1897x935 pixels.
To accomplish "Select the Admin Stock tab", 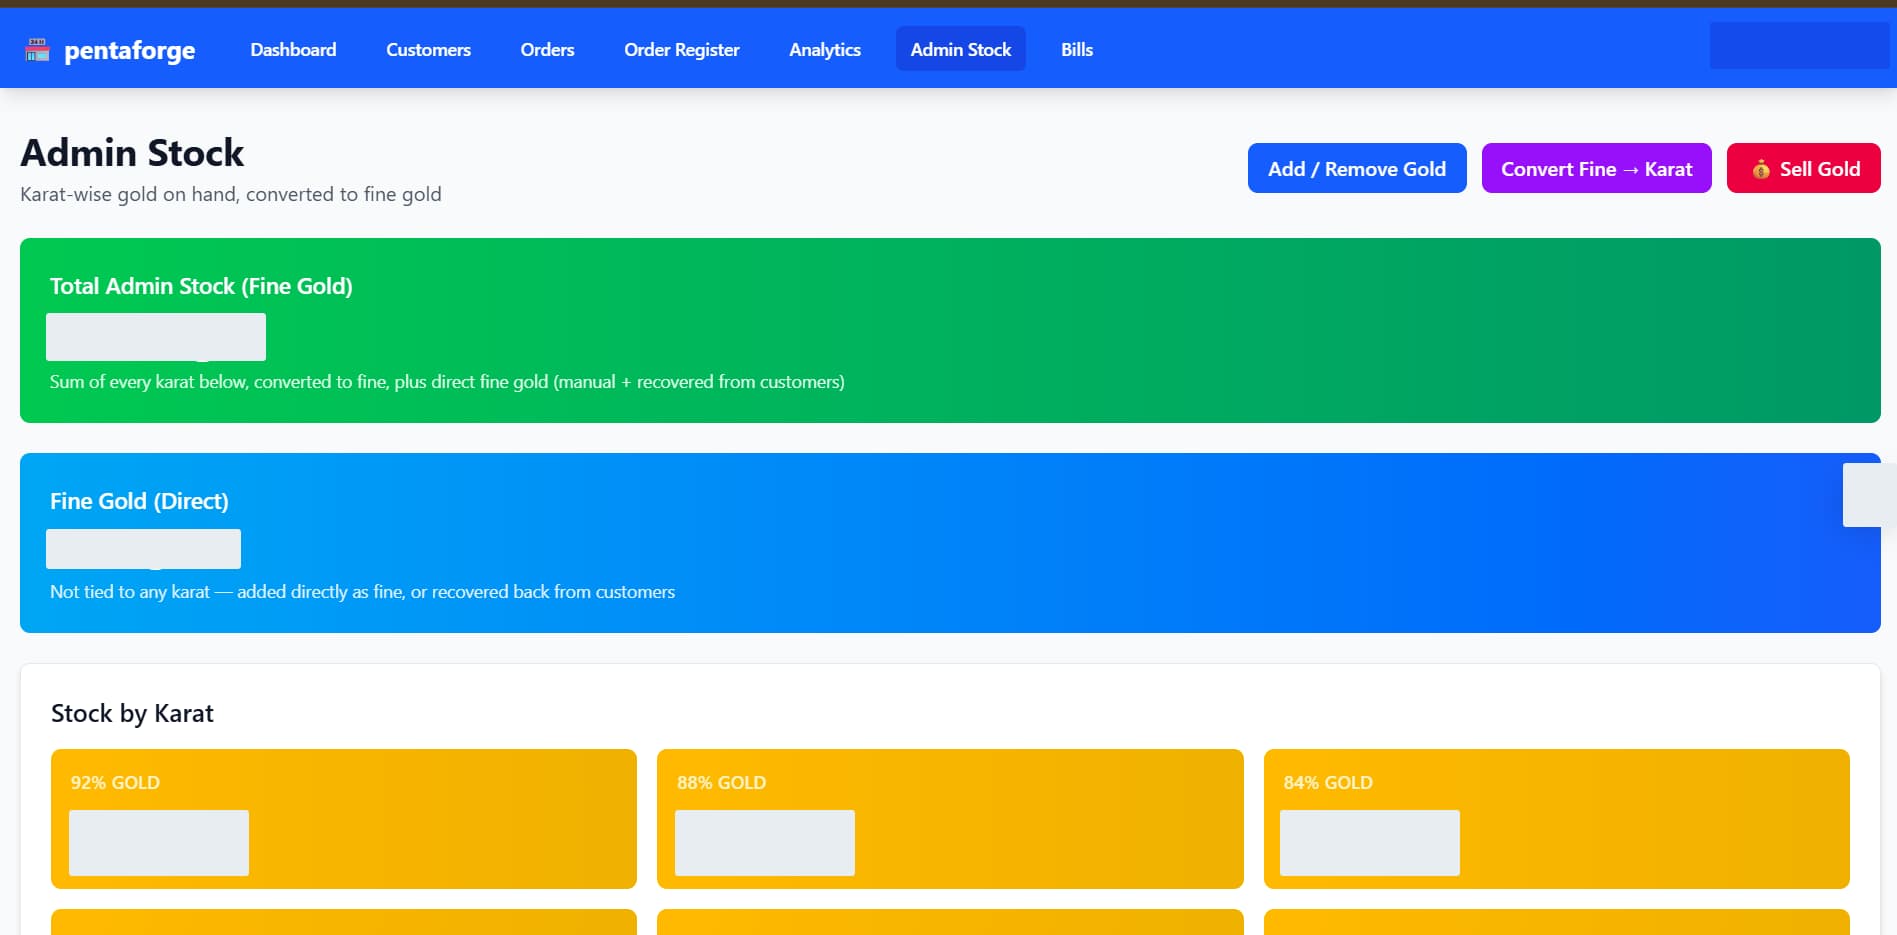I will (961, 49).
